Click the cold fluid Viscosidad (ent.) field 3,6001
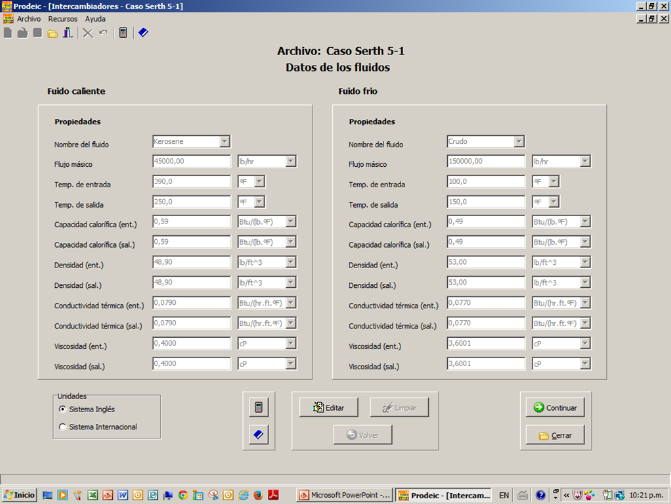 (486, 343)
